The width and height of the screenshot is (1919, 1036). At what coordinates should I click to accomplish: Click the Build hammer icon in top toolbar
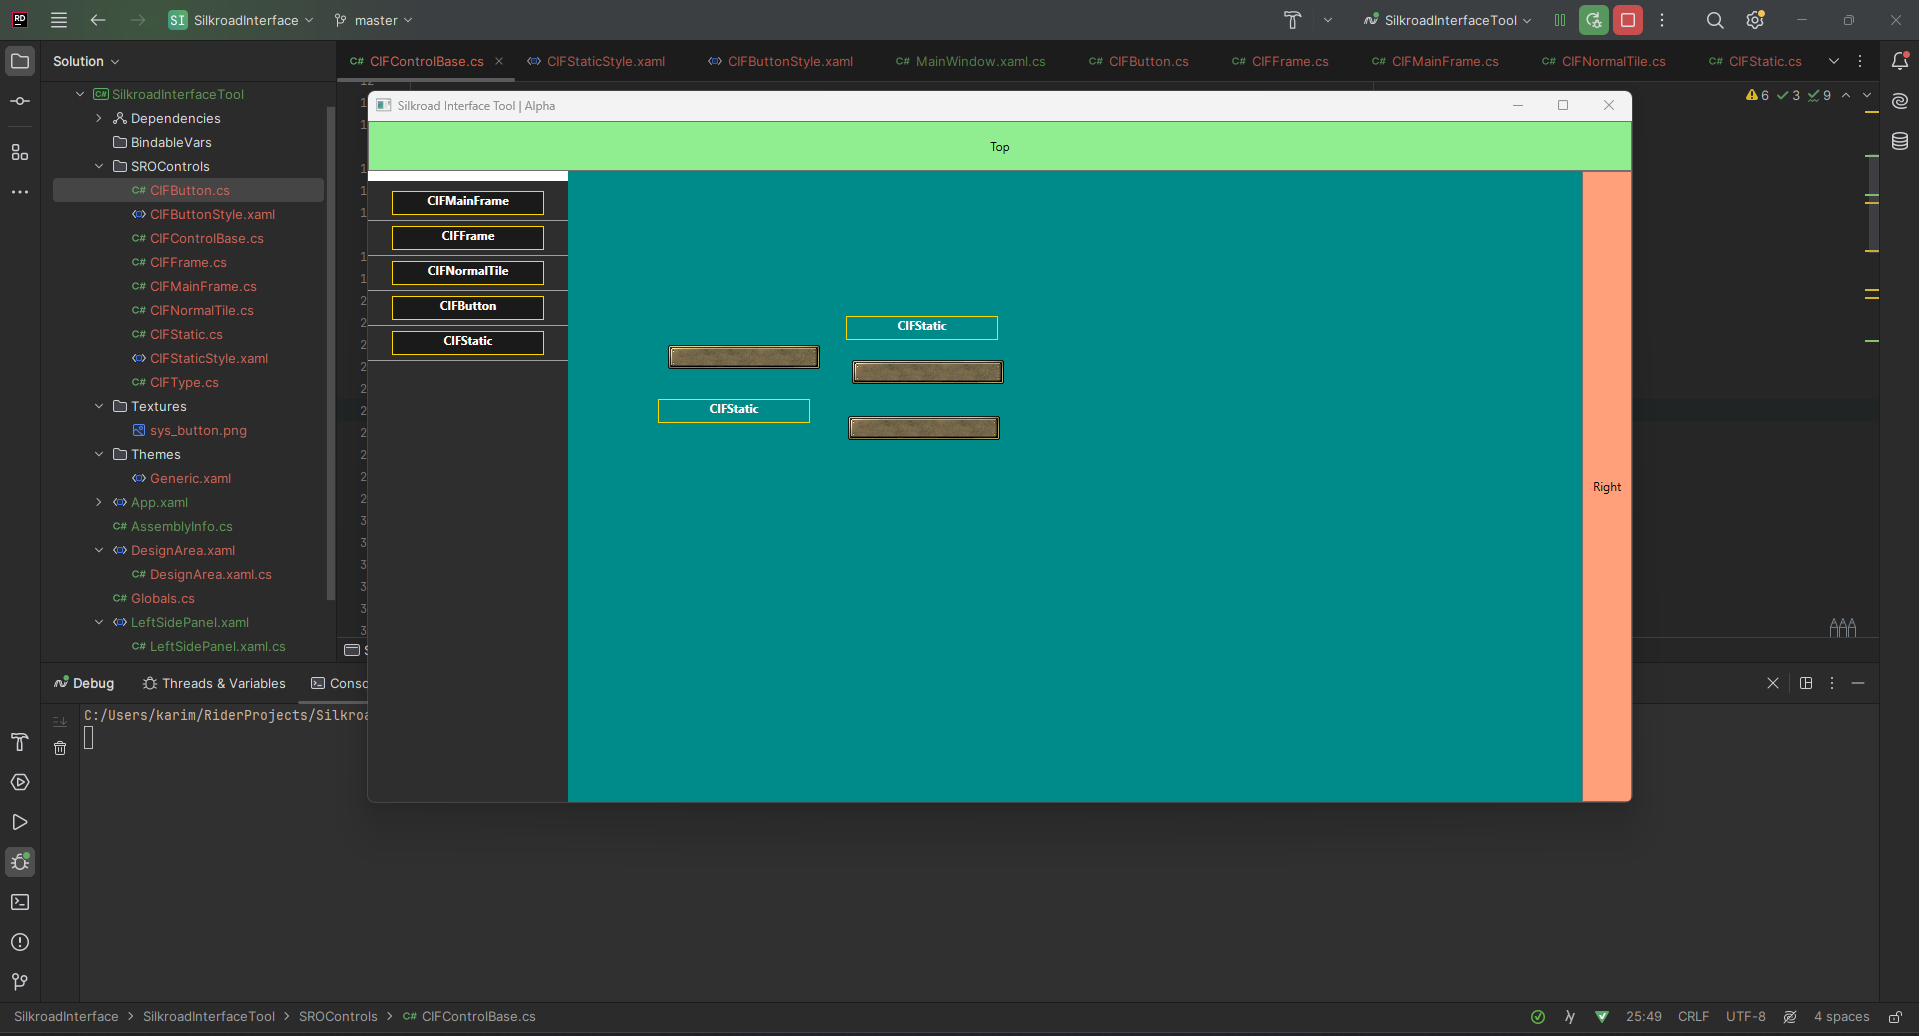coord(1292,20)
